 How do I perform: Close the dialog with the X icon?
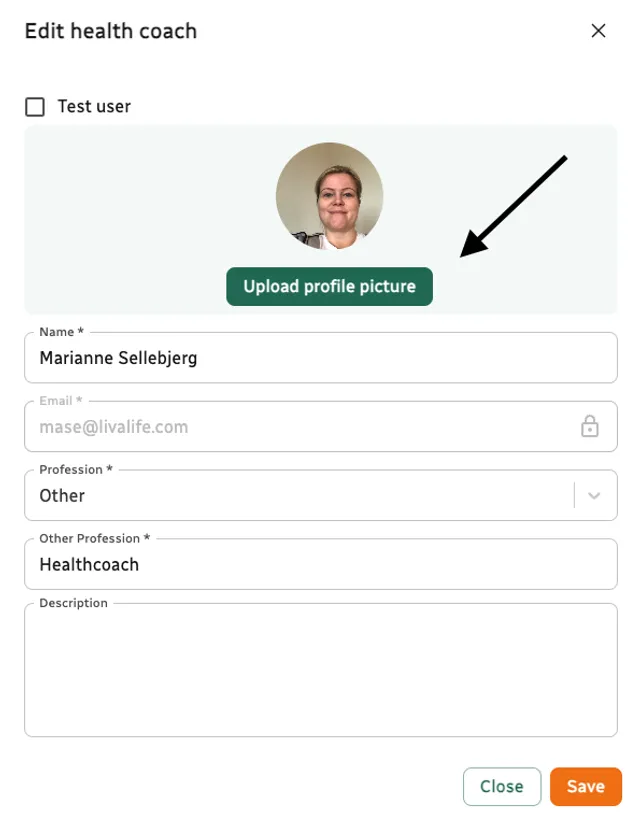tap(599, 31)
